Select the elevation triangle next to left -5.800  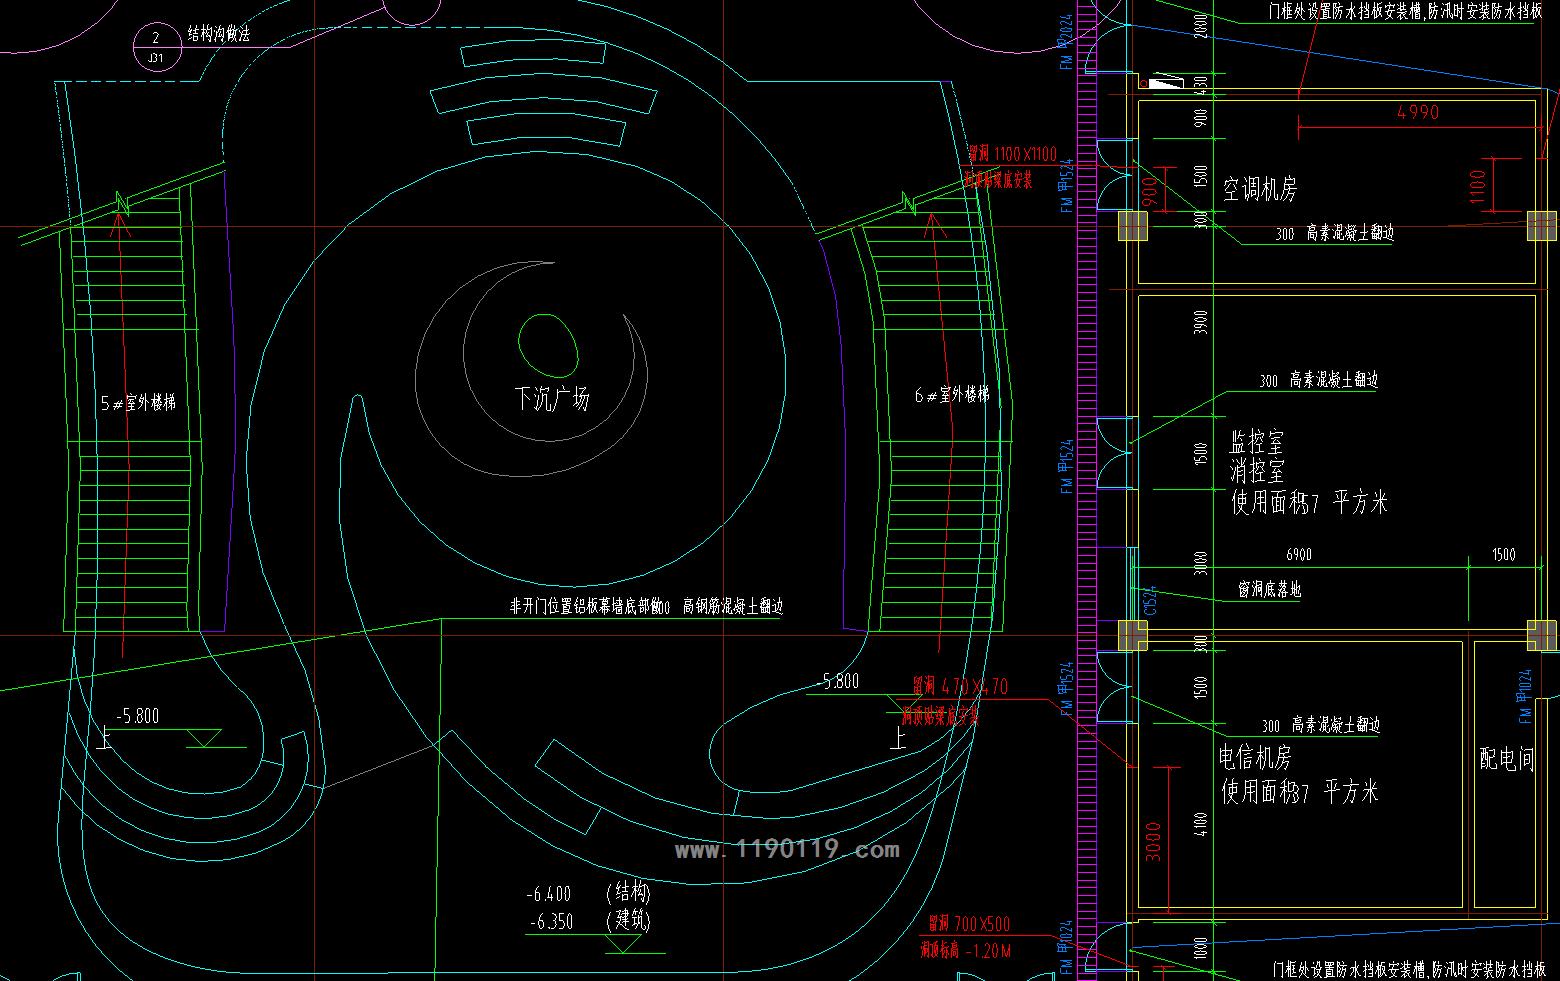point(205,739)
